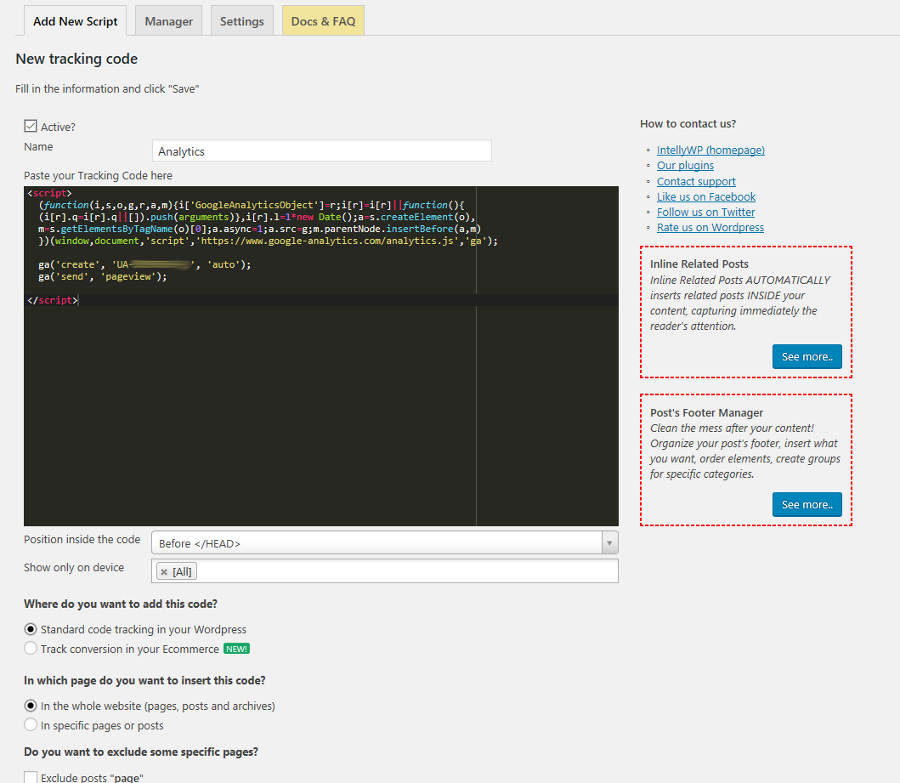This screenshot has width=900, height=783.
Task: Choose In specific pages or posts
Action: click(30, 725)
